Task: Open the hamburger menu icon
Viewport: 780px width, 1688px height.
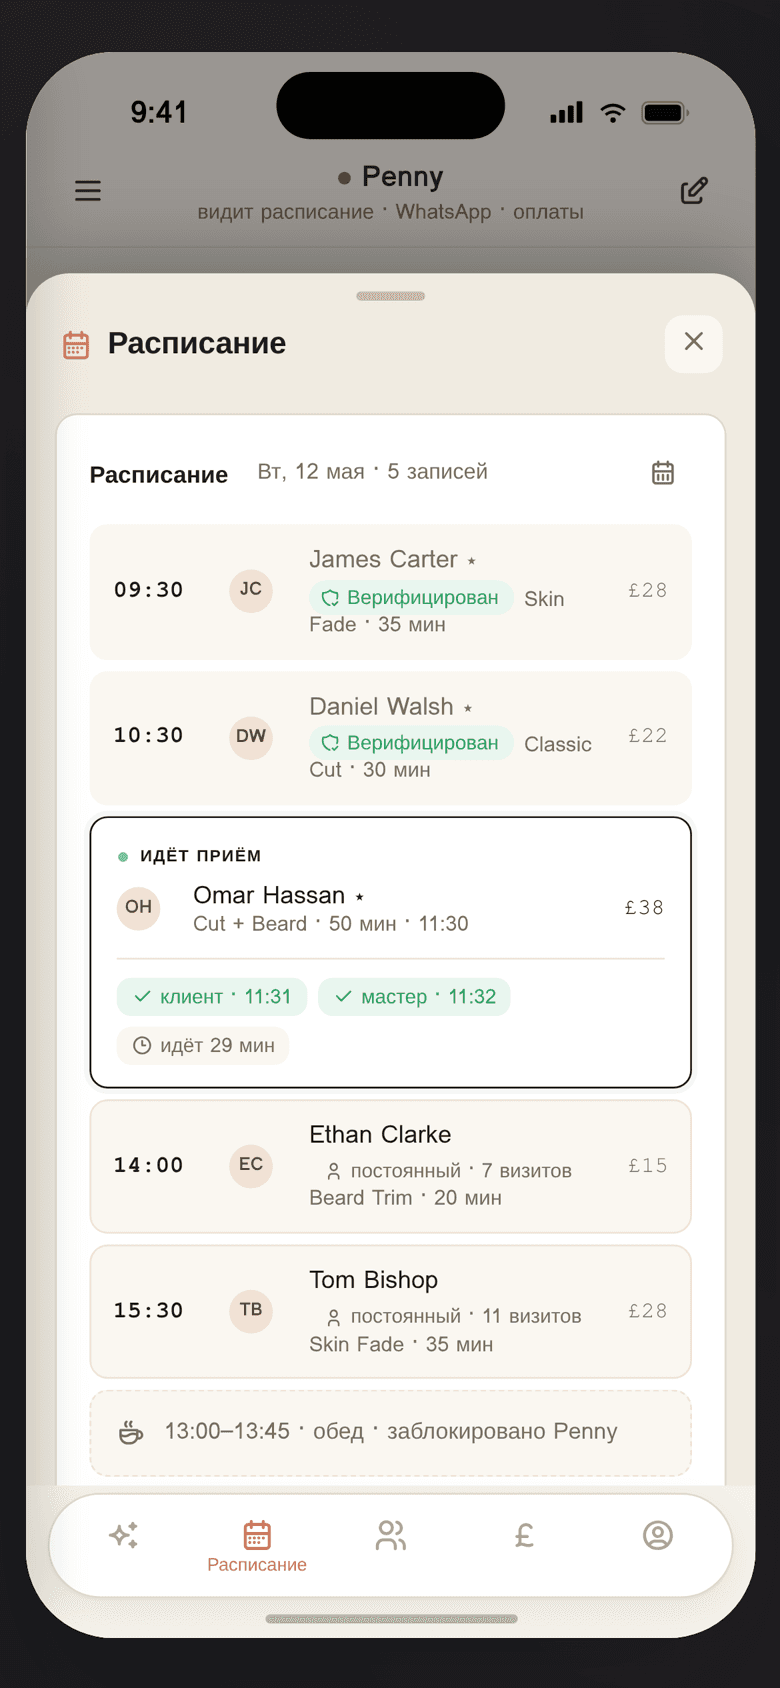Action: click(88, 190)
